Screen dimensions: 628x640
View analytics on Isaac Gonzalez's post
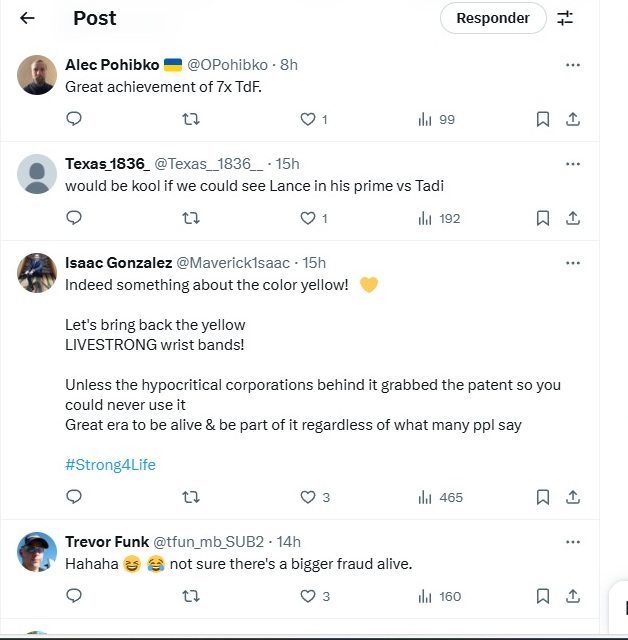[440, 497]
